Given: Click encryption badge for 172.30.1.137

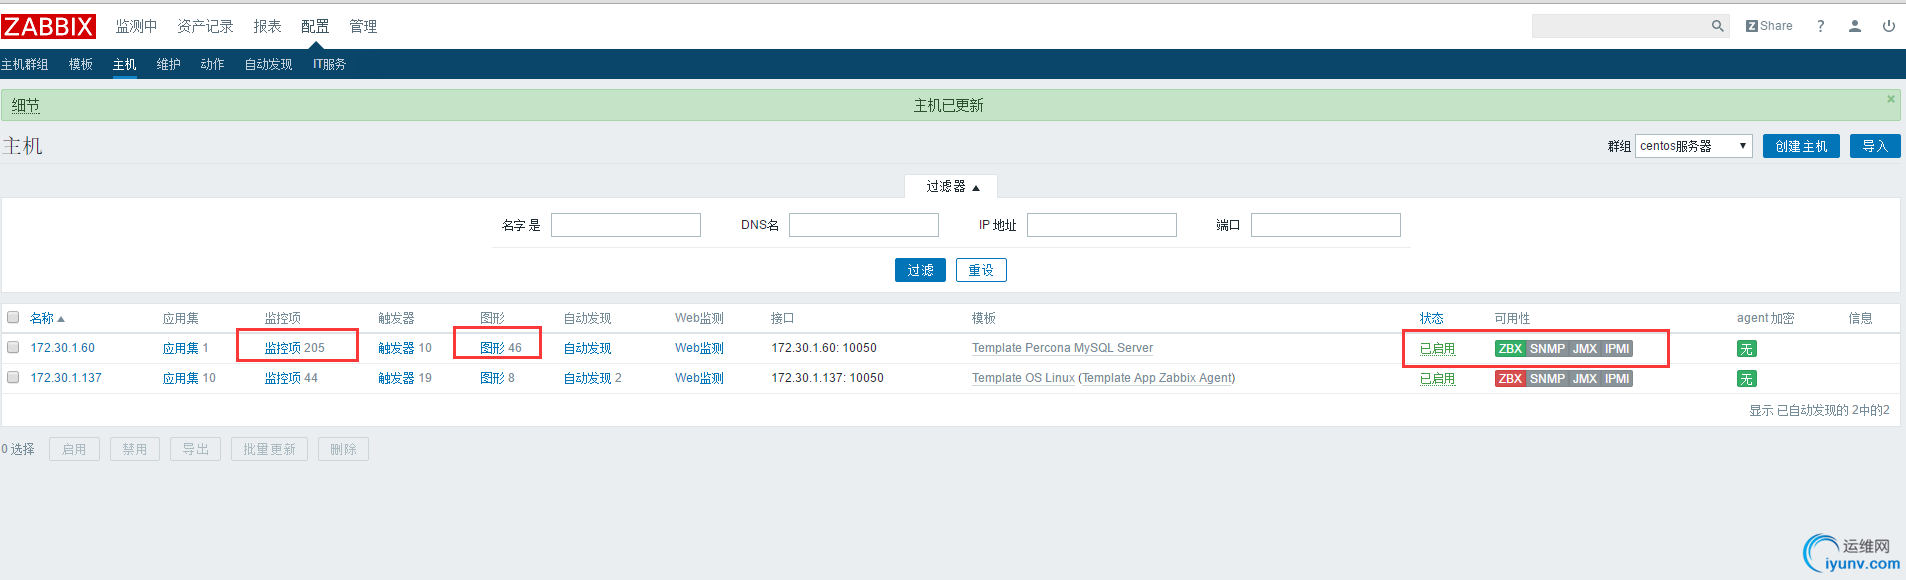Looking at the screenshot, I should click(1746, 379).
